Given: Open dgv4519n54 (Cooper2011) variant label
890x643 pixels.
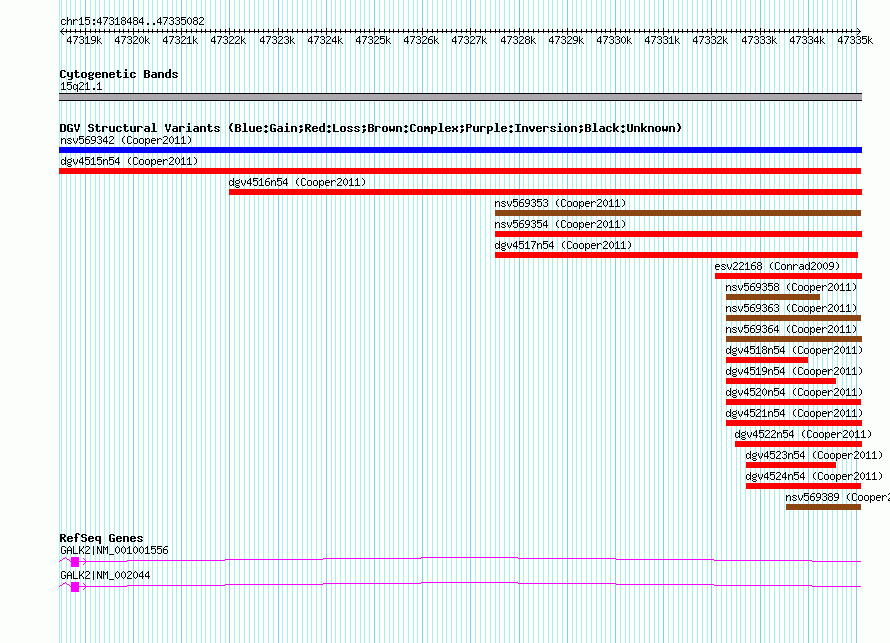Looking at the screenshot, I should 794,371.
